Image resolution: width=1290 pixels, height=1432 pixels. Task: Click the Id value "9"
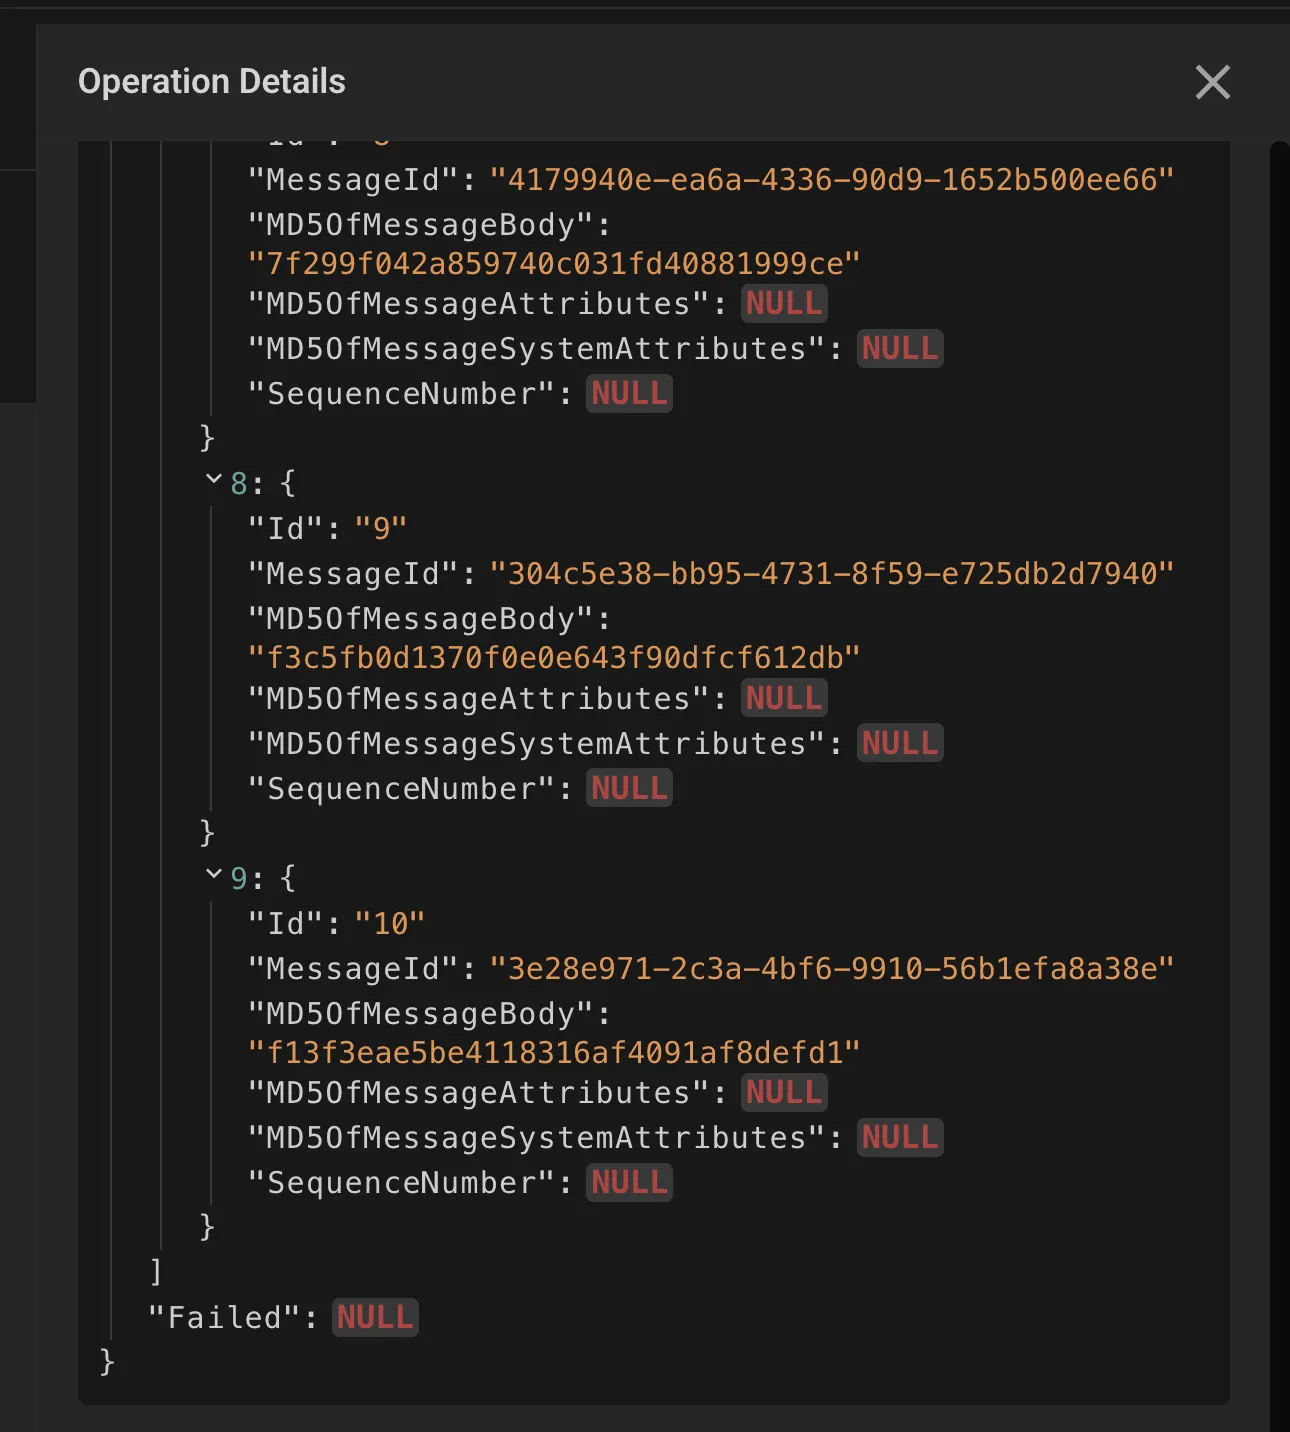pos(381,528)
